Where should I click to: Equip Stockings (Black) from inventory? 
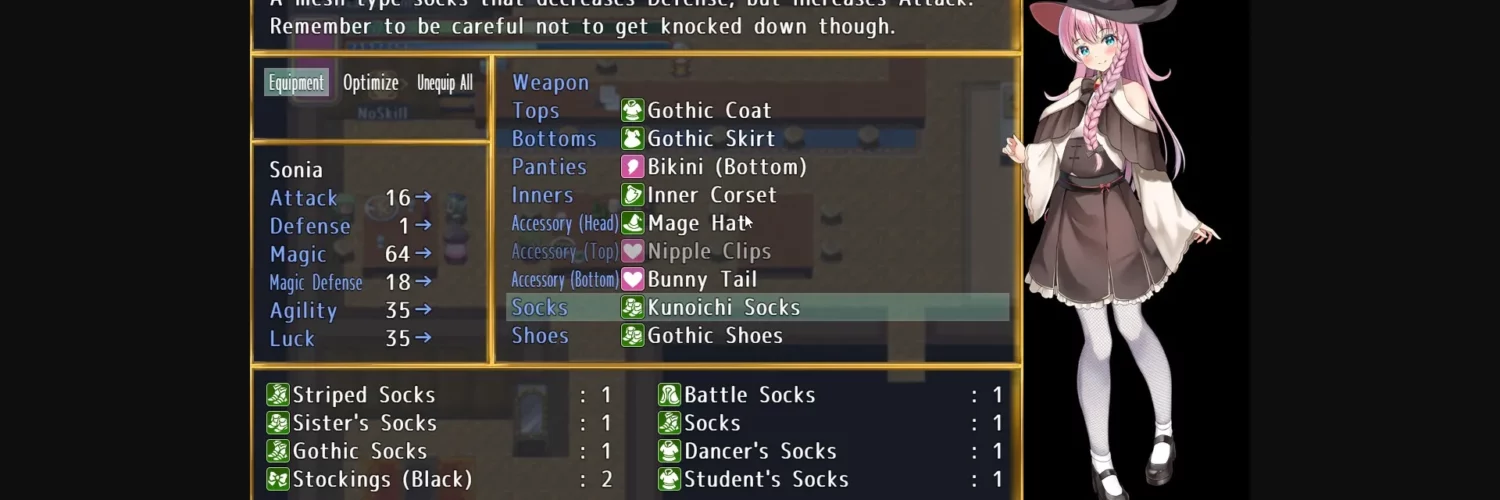pos(440,479)
